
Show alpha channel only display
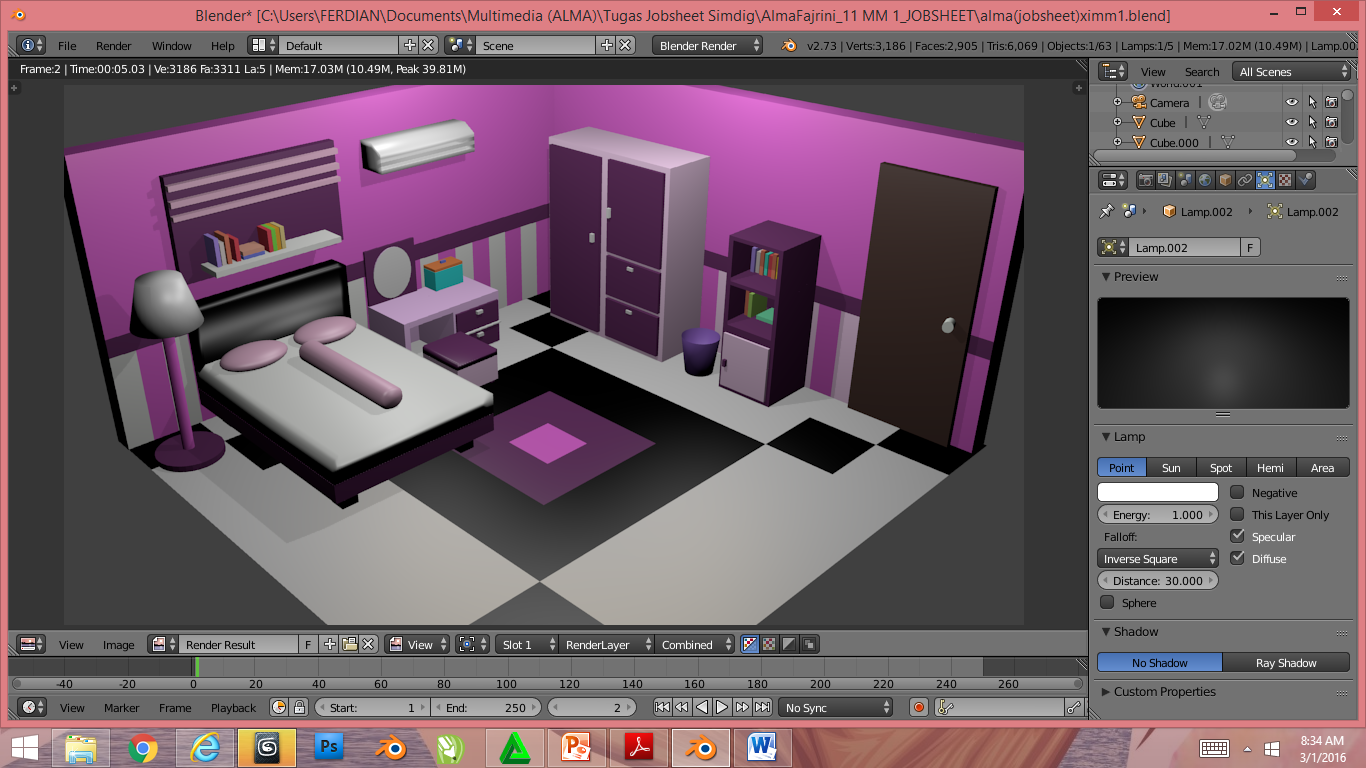pos(789,645)
